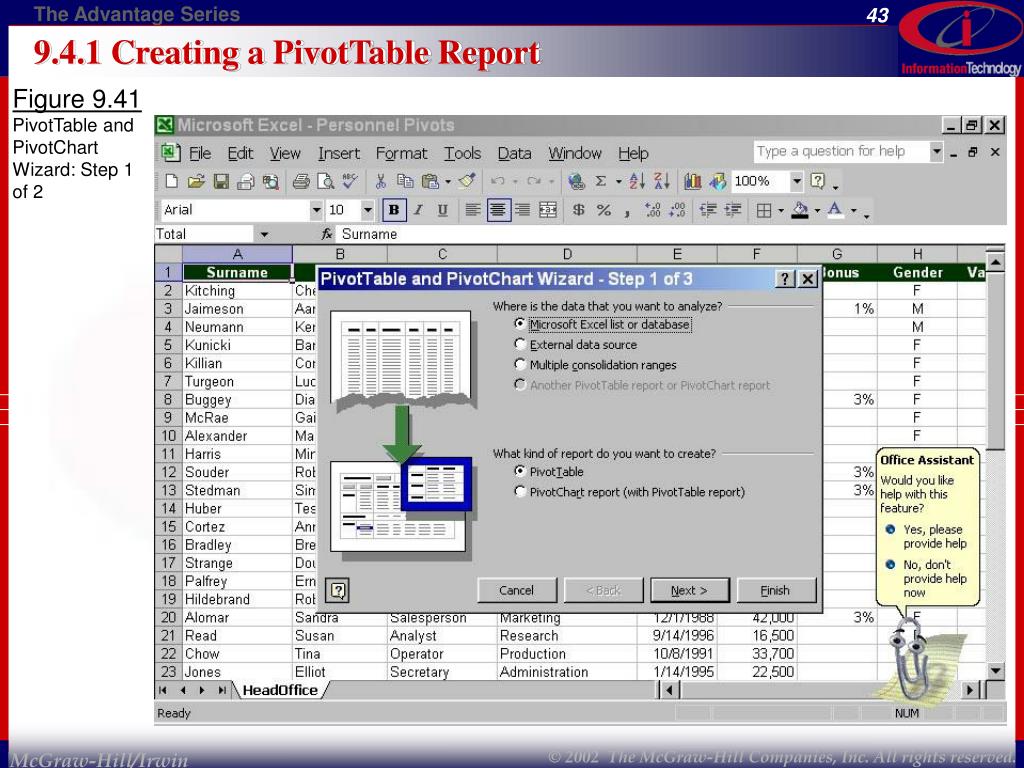Center align the cell text
Image resolution: width=1024 pixels, height=768 pixels.
coord(498,210)
